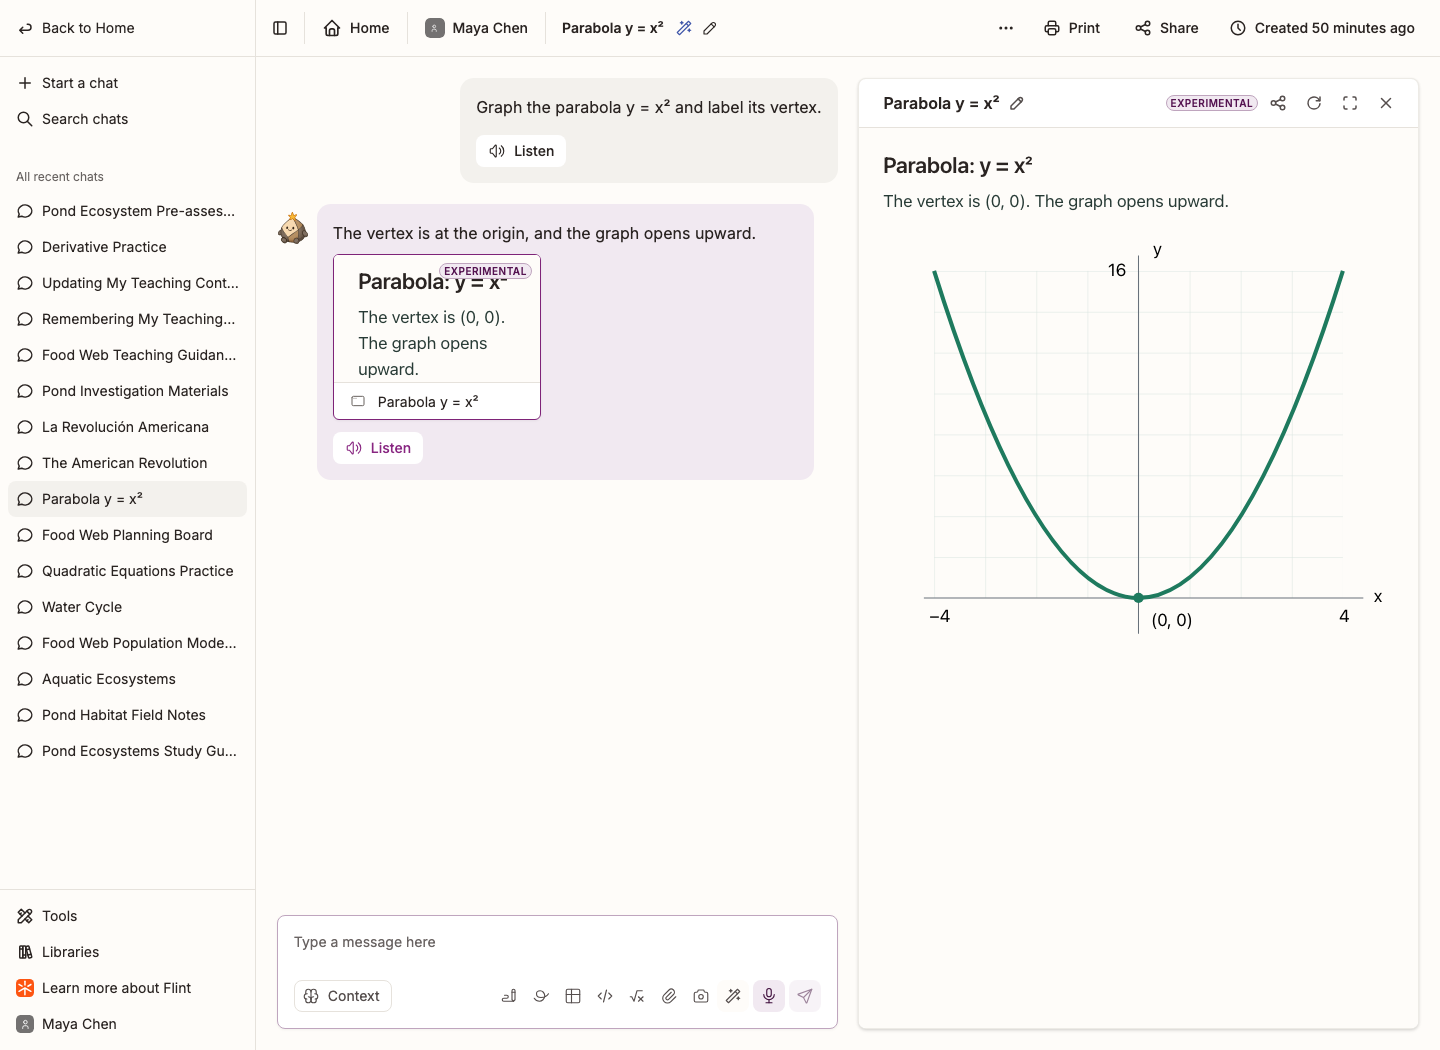Click the message input field

pyautogui.click(x=557, y=942)
